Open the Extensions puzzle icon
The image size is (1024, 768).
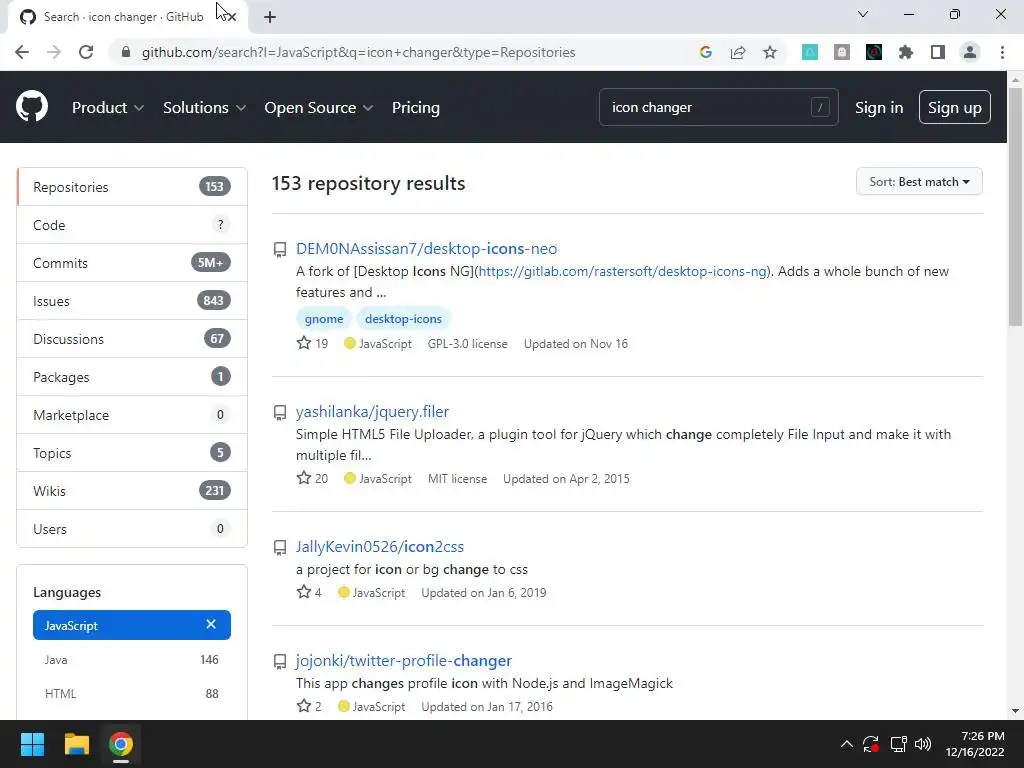point(906,52)
